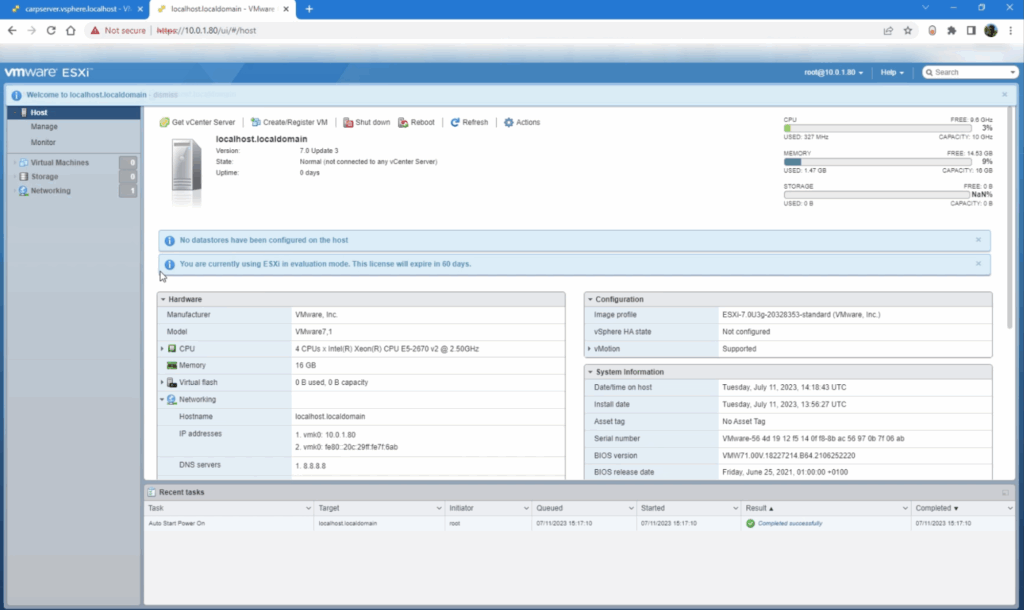This screenshot has height=610, width=1024.
Task: Open root@10.0.1.80 user dropdown
Action: tap(833, 72)
